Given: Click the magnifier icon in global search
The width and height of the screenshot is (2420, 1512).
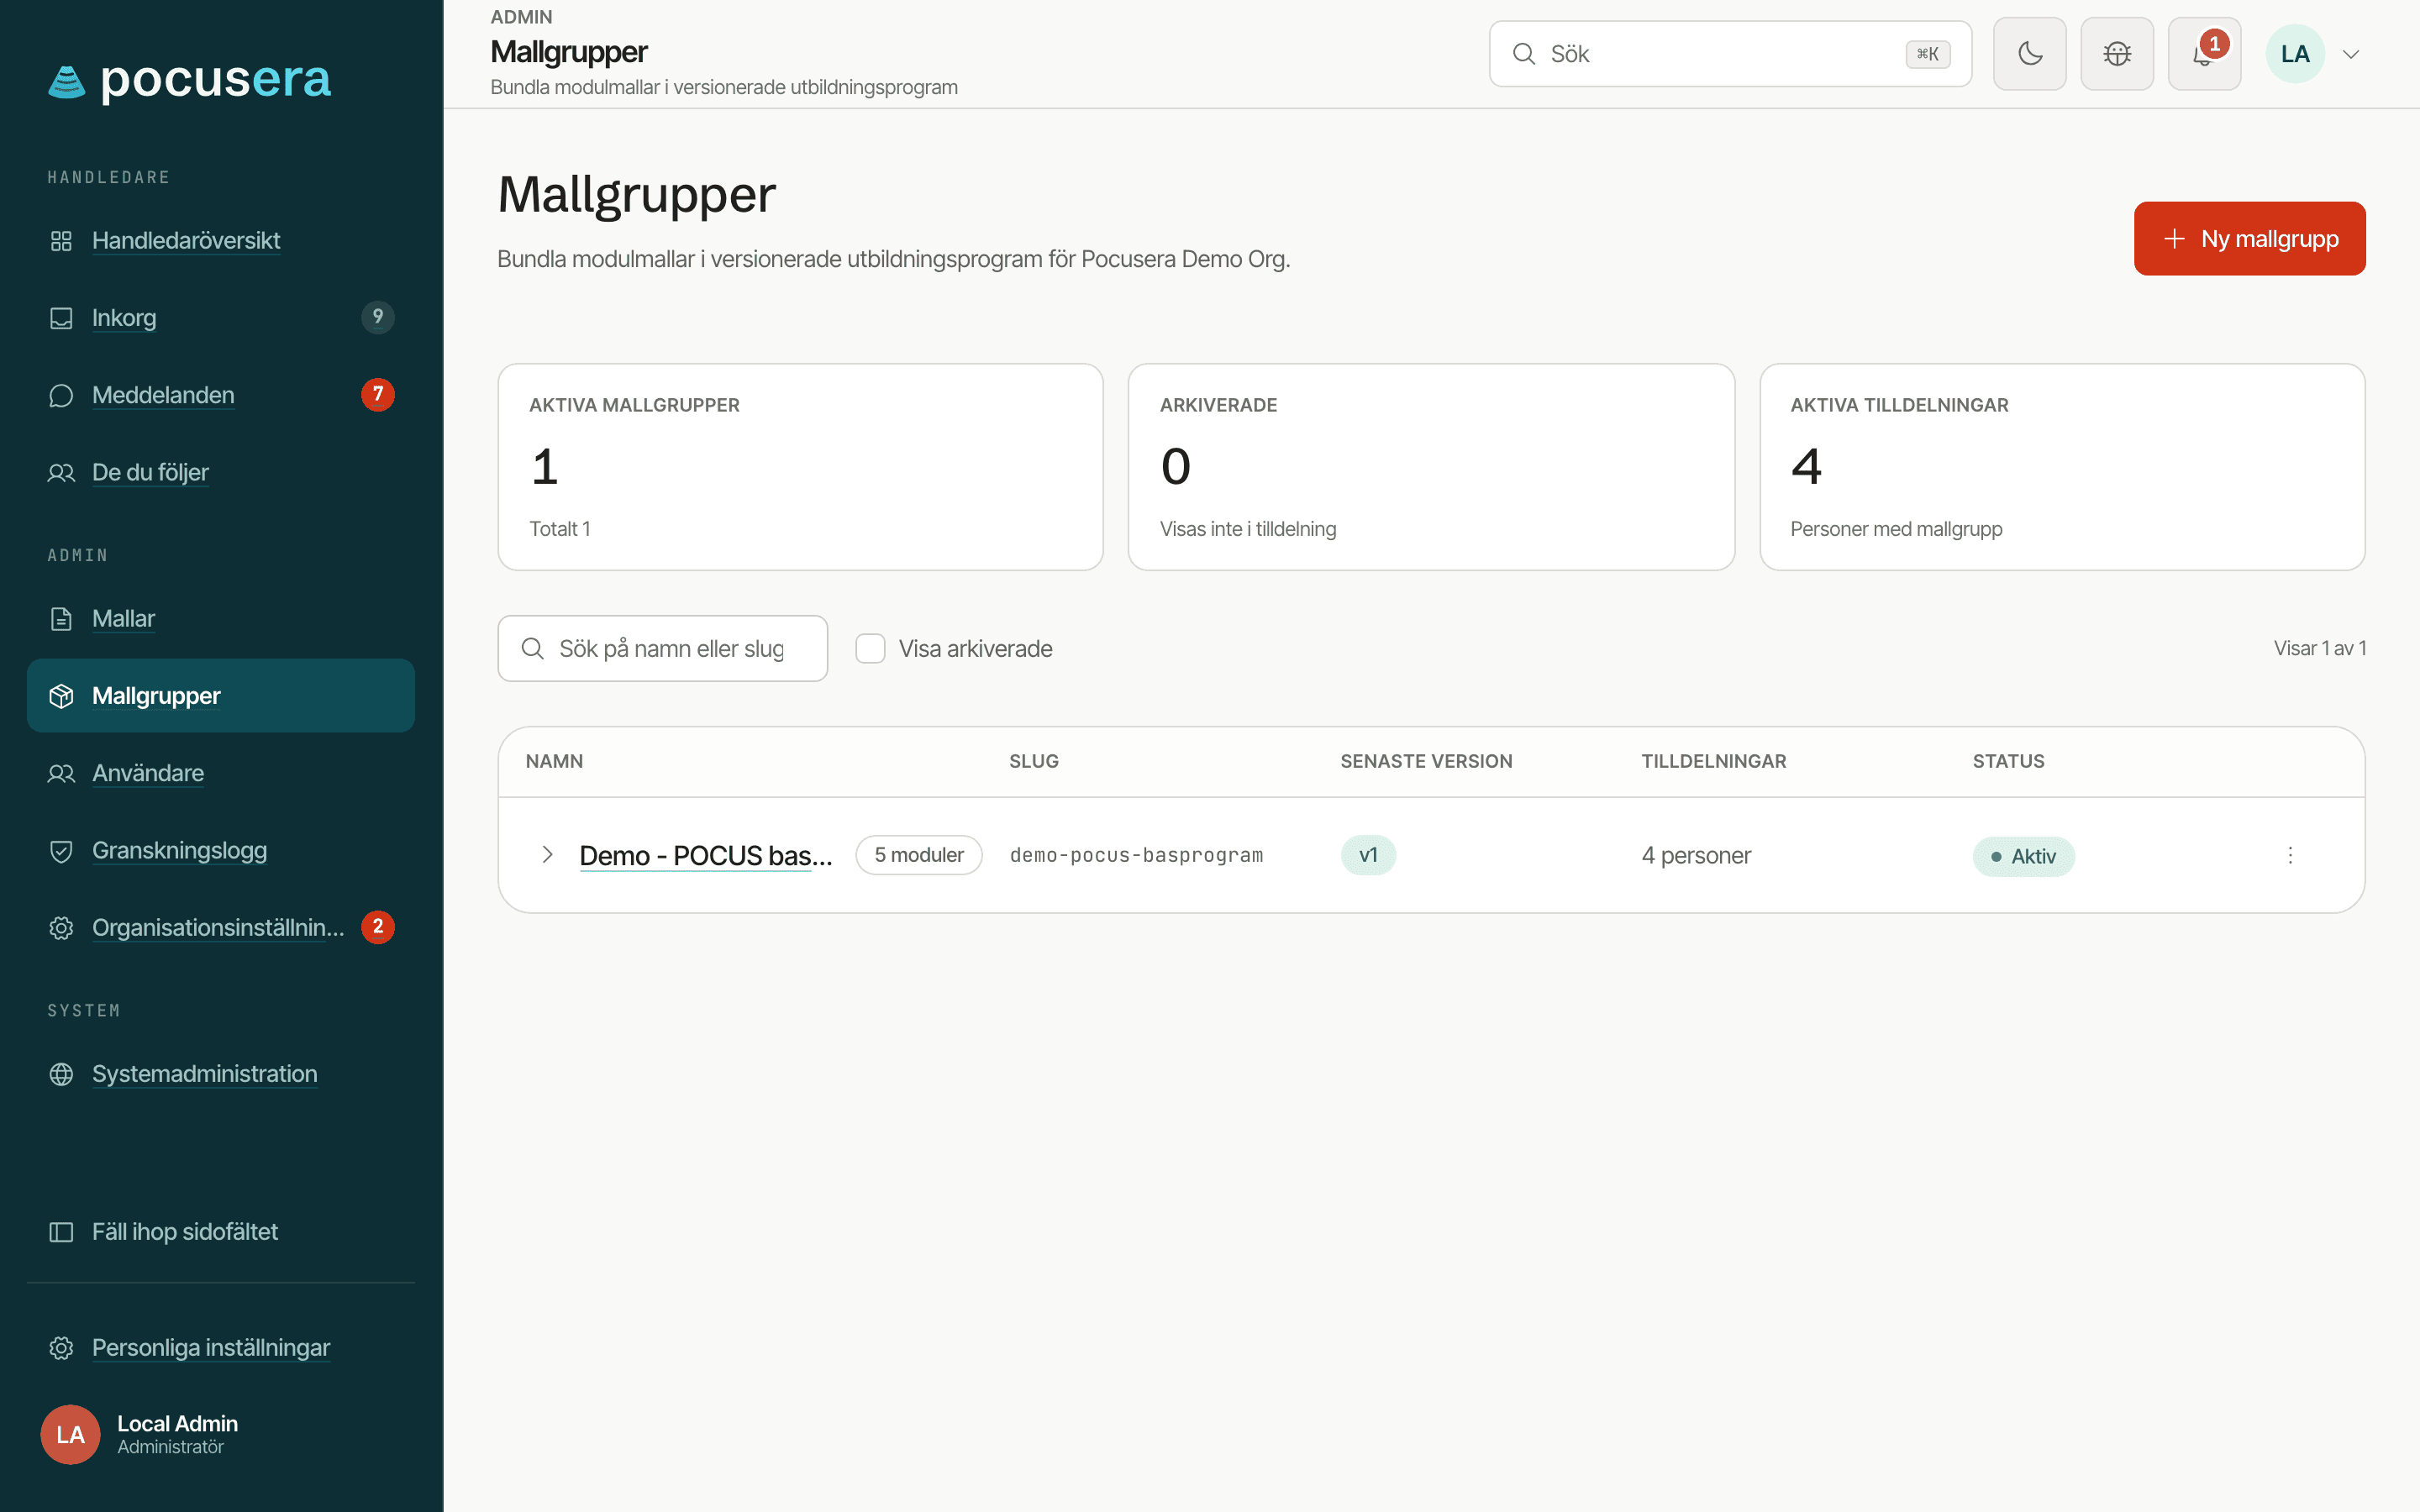Looking at the screenshot, I should [x=1523, y=54].
